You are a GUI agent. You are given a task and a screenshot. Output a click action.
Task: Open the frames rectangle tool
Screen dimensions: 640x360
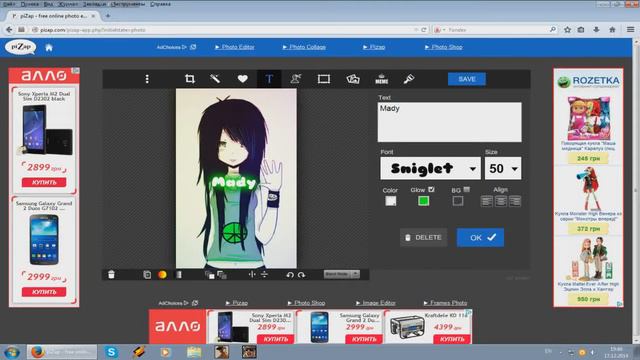pyautogui.click(x=324, y=79)
